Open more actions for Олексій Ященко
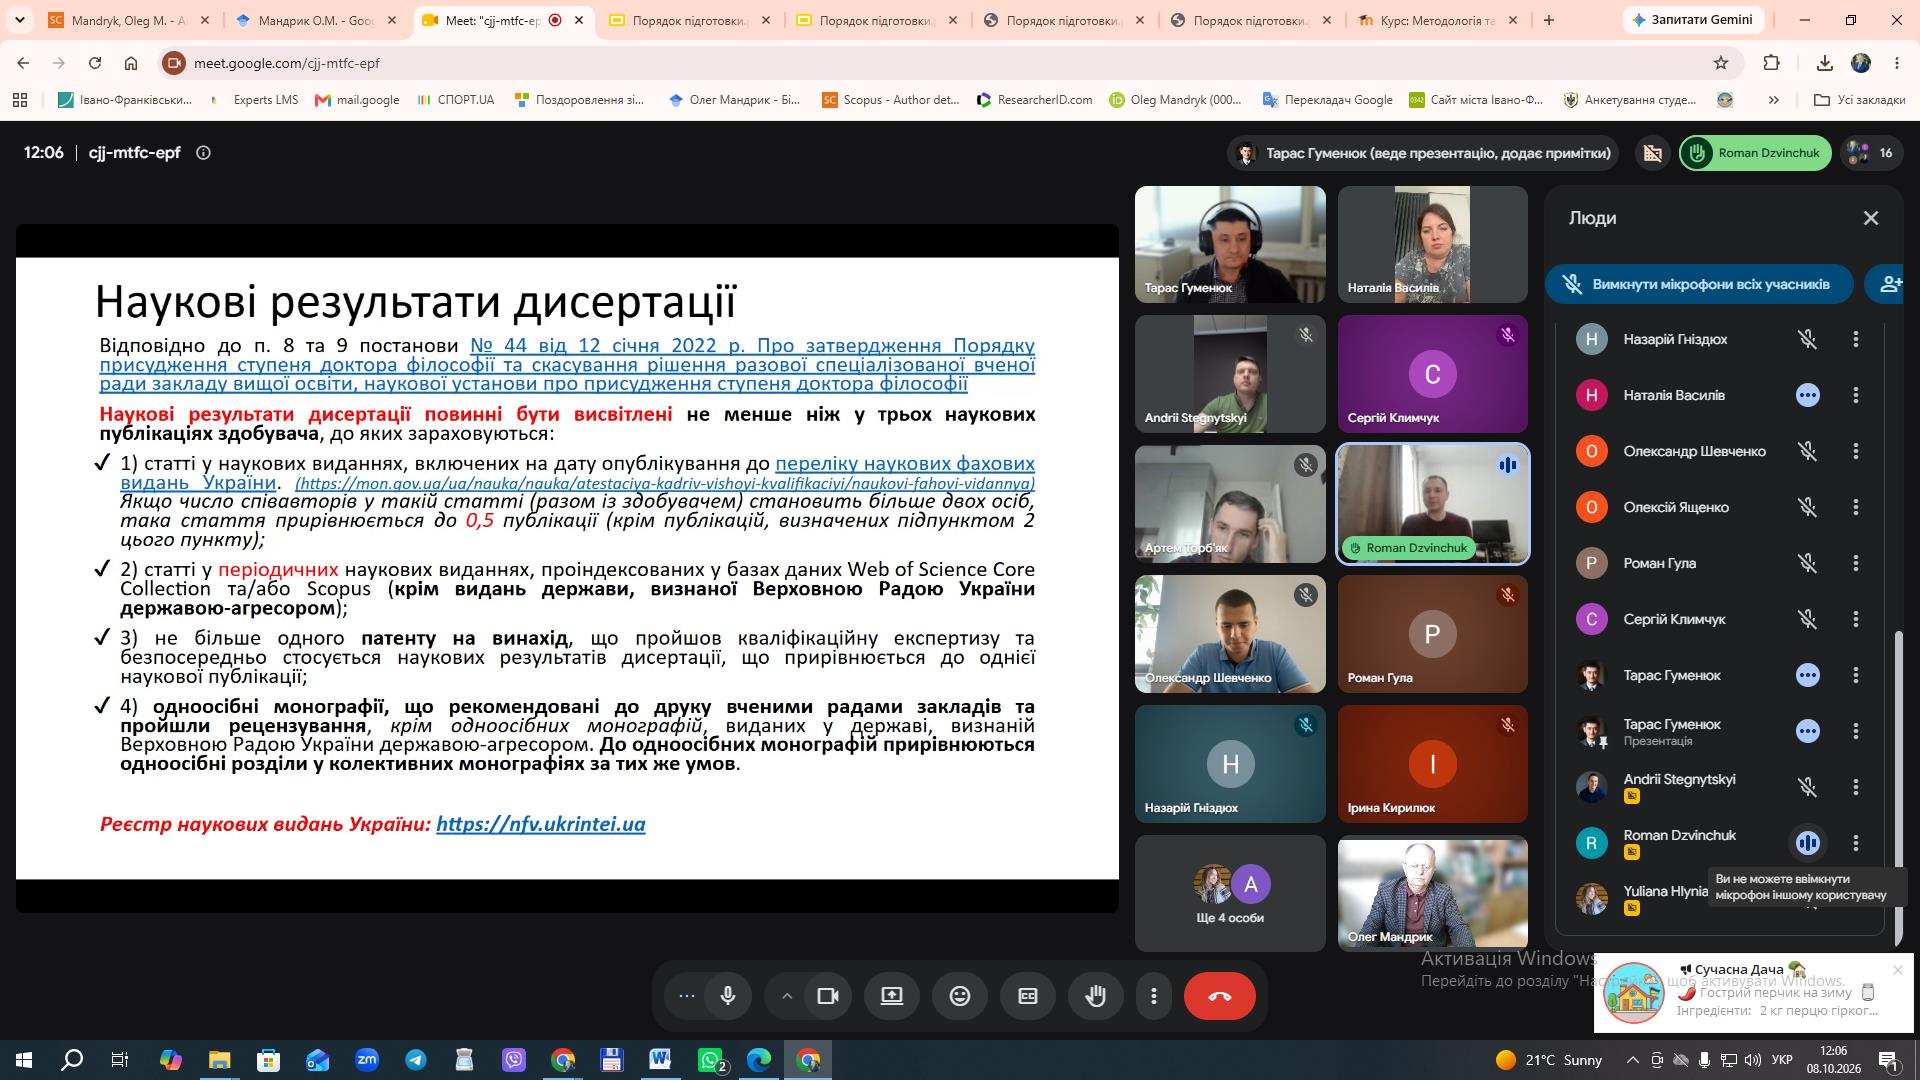Image resolution: width=1920 pixels, height=1080 pixels. [1856, 507]
